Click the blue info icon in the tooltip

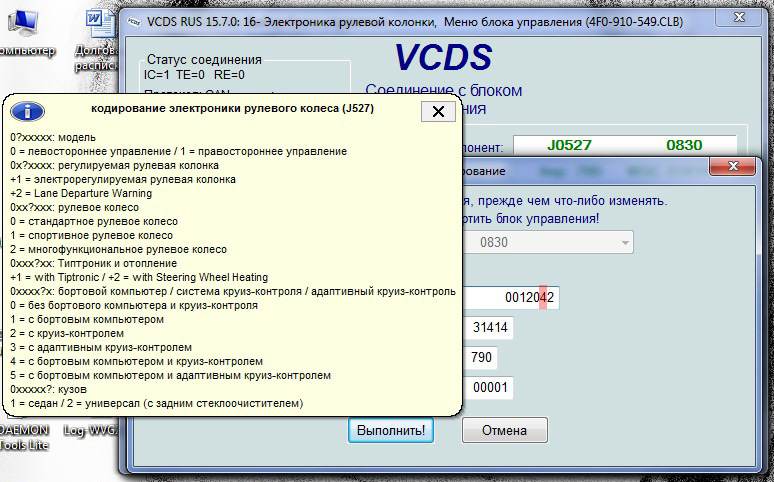(28, 112)
